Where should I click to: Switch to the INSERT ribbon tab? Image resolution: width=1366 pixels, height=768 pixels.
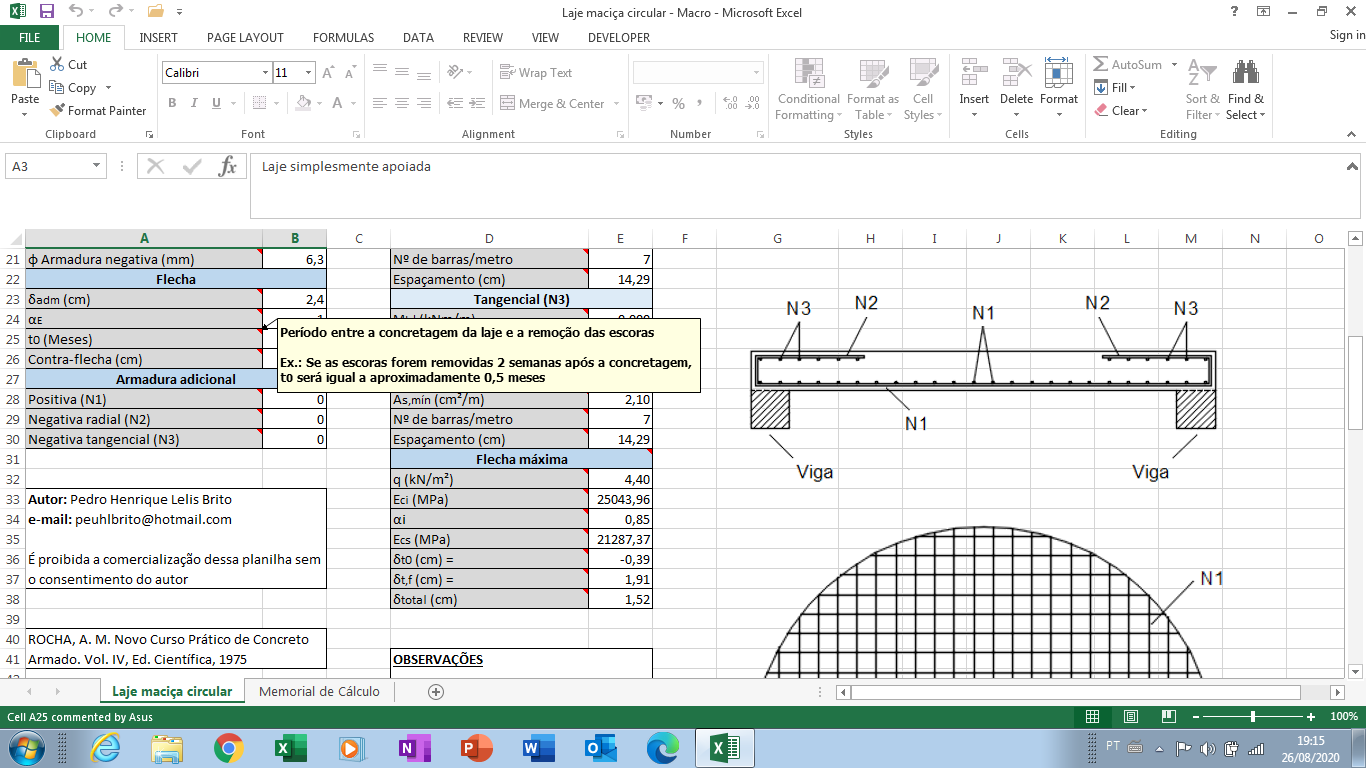[x=159, y=37]
